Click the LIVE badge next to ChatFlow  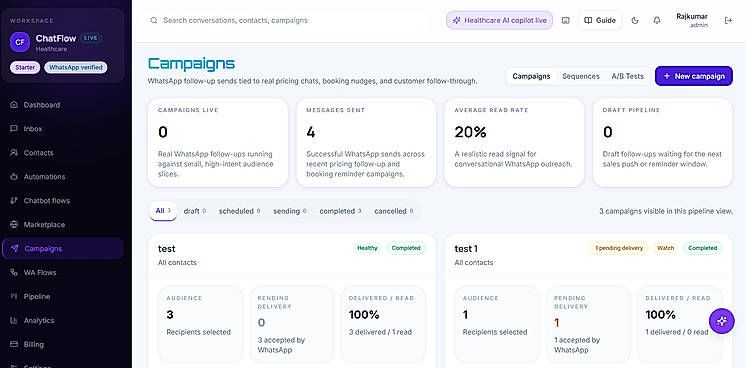90,38
